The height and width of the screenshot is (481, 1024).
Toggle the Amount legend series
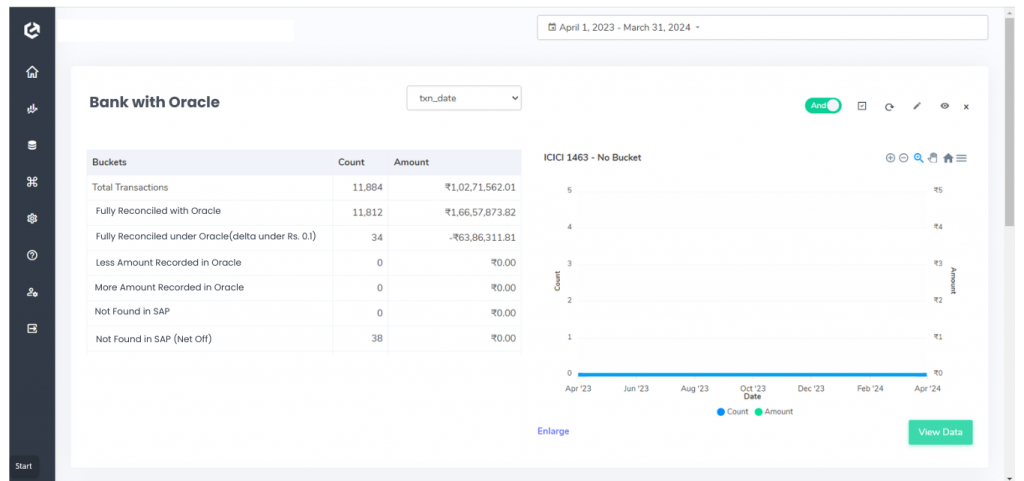coord(774,412)
